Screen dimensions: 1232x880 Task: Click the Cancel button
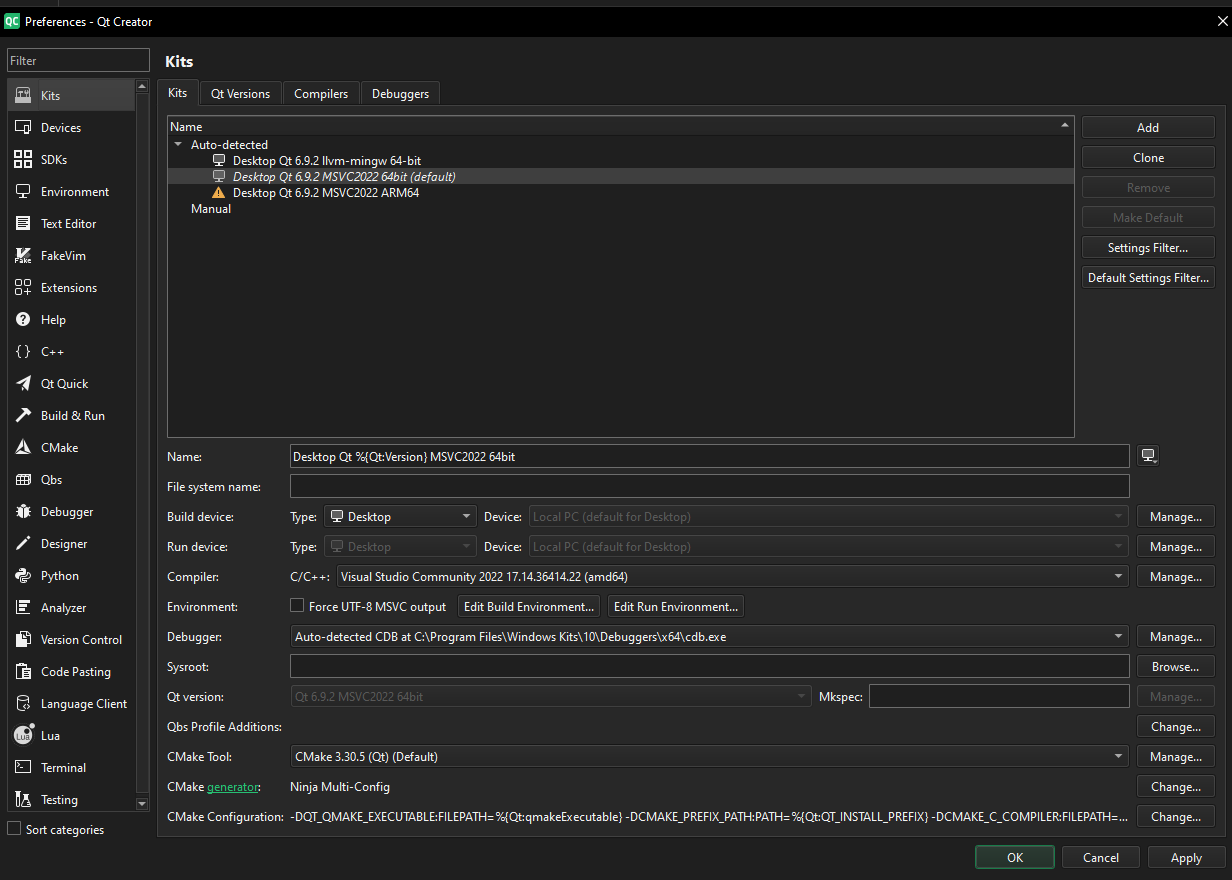1101,857
